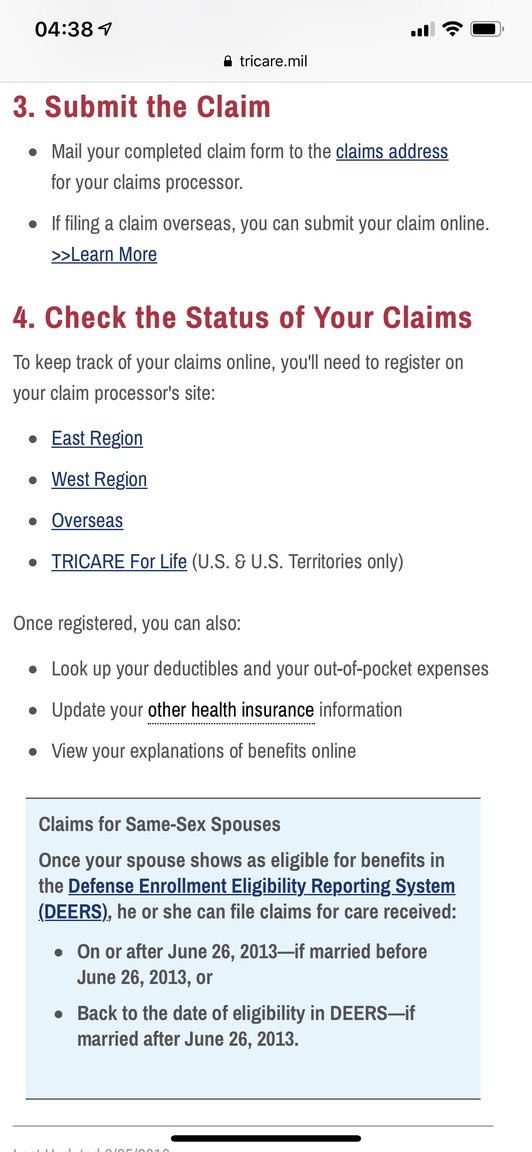This screenshot has height=1152, width=532.
Task: Tap the 04:38 clock in the status bar
Action: [64, 29]
